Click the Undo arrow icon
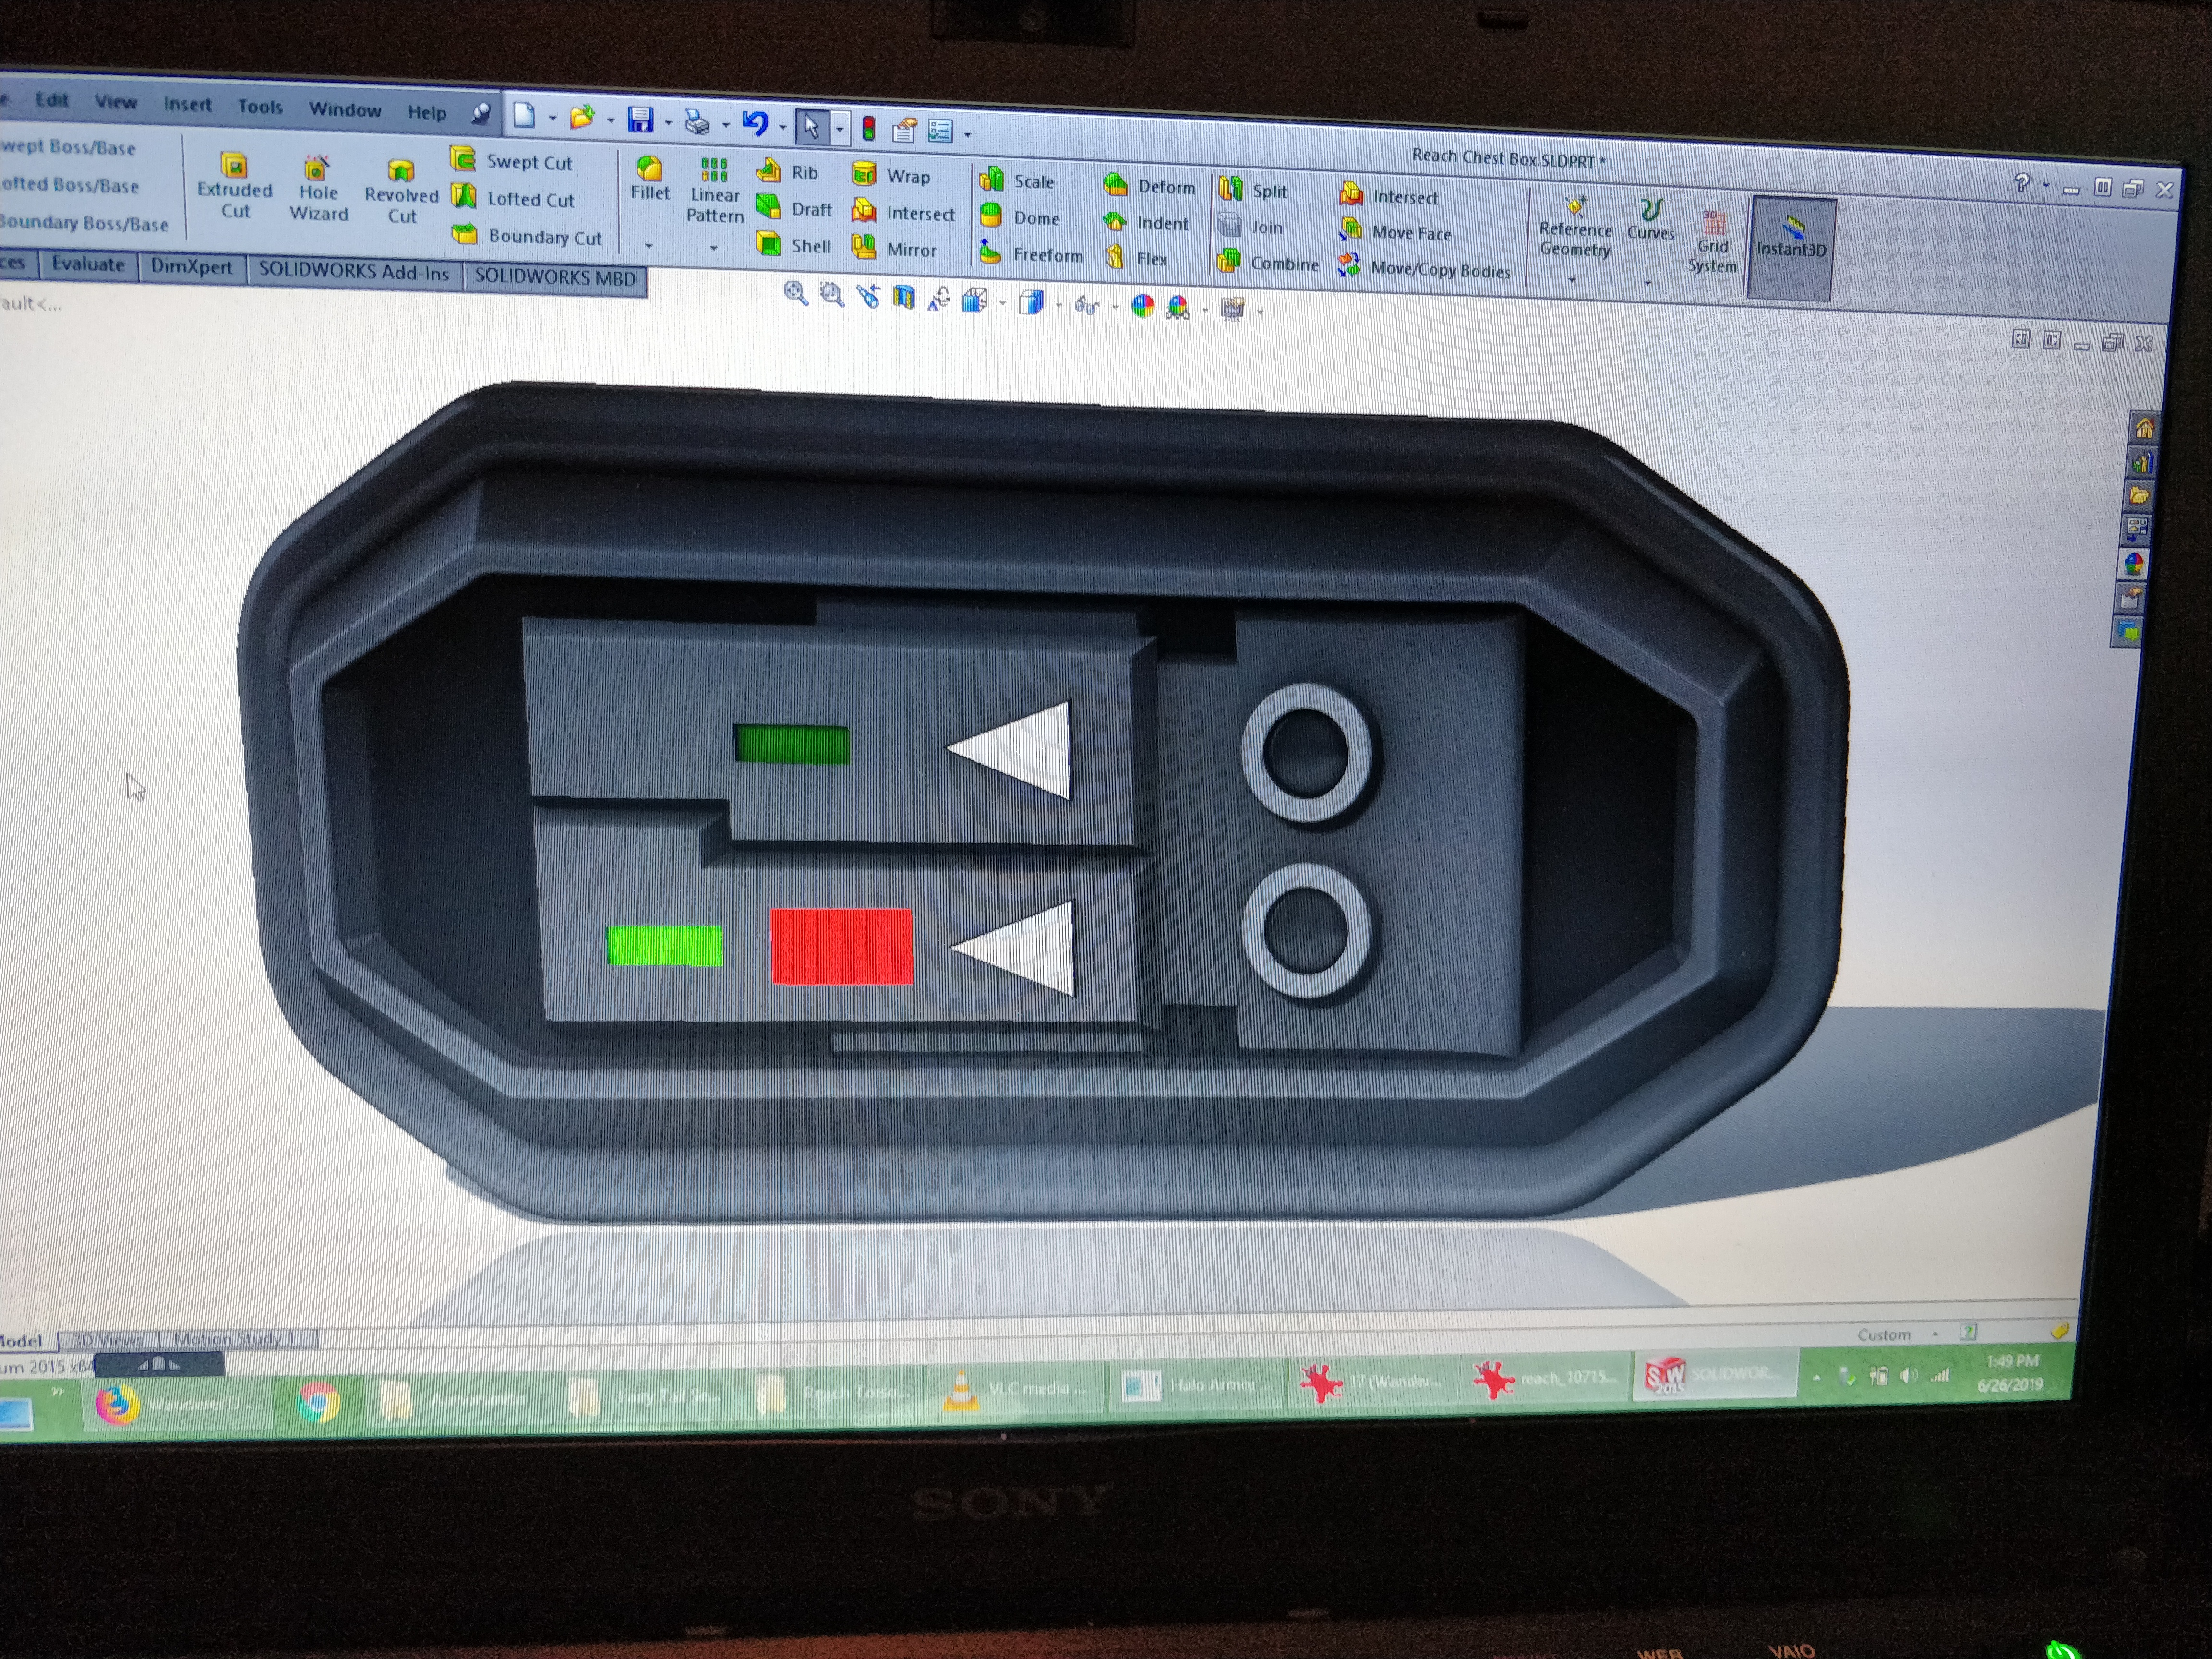The image size is (2212, 1659). click(755, 123)
